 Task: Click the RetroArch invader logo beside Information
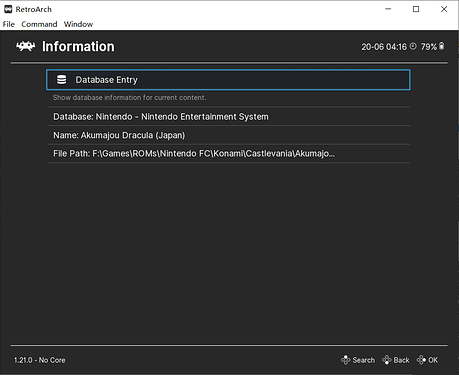point(26,46)
